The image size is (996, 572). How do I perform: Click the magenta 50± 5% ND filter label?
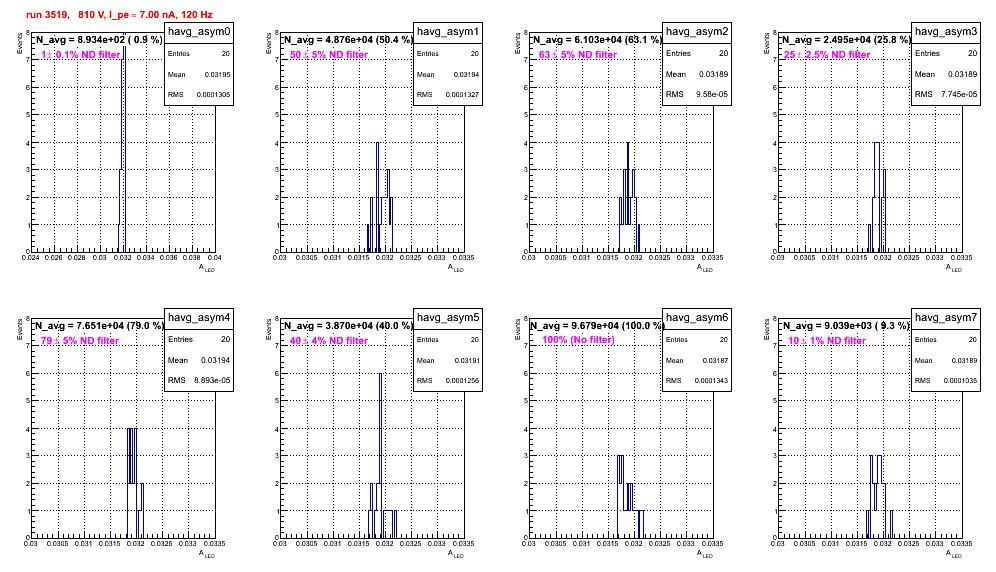(329, 55)
